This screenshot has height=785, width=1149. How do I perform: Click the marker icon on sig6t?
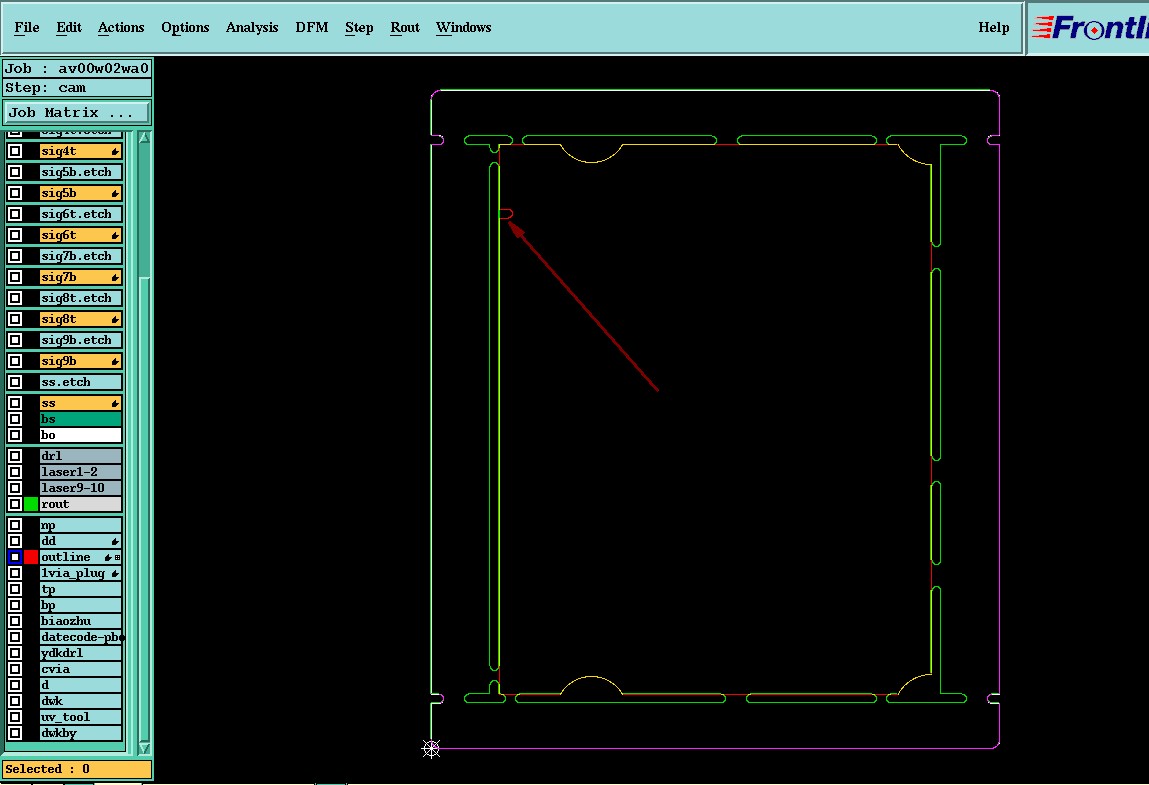(115, 235)
